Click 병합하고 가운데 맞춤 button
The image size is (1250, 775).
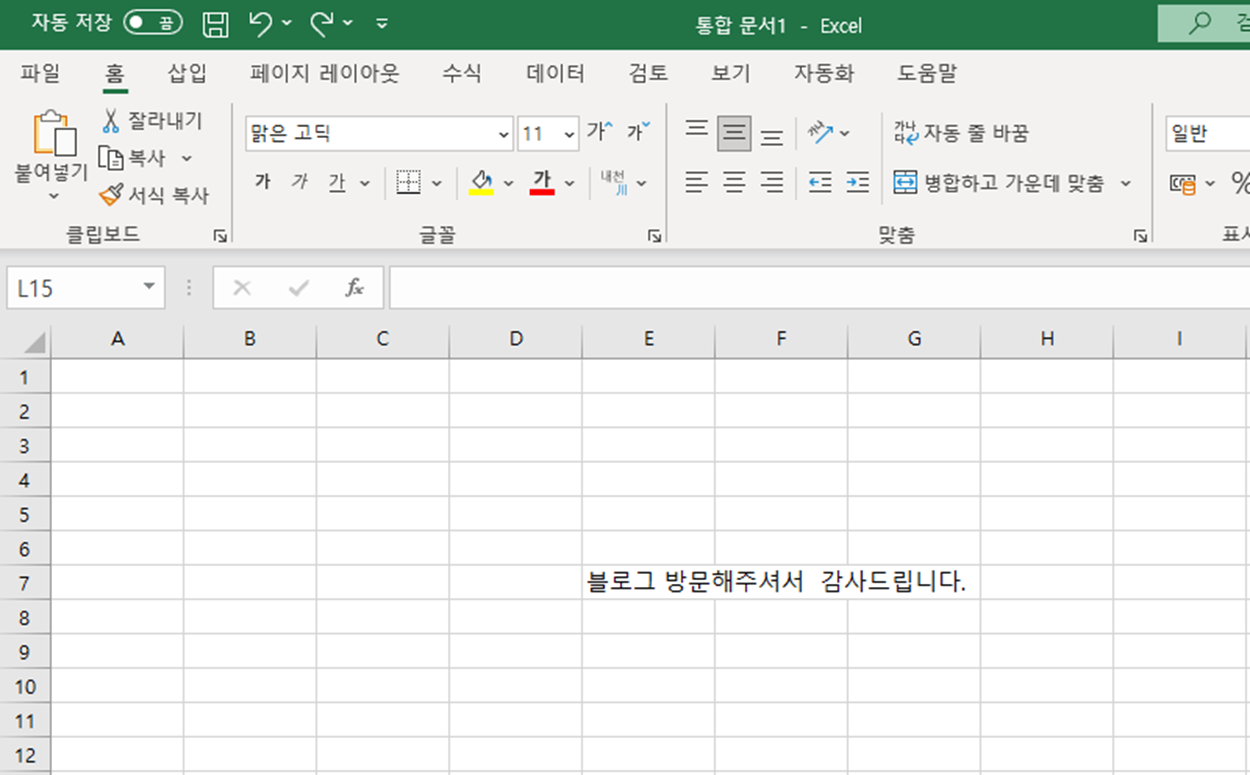click(999, 183)
